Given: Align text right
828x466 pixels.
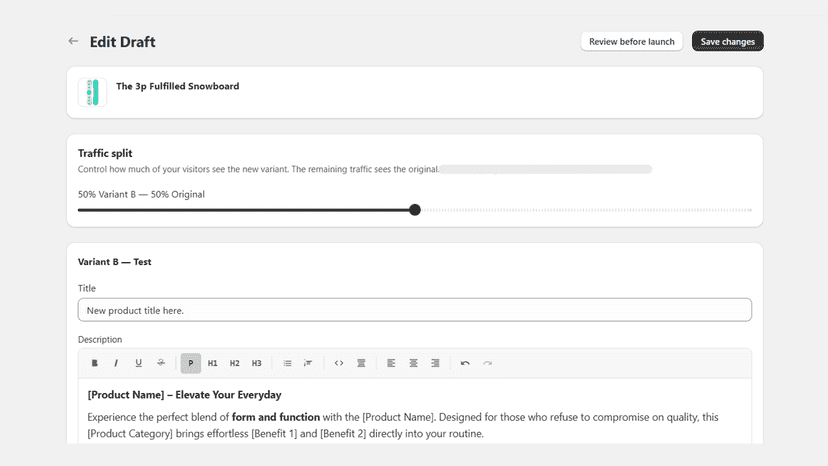Looking at the screenshot, I should 435,363.
